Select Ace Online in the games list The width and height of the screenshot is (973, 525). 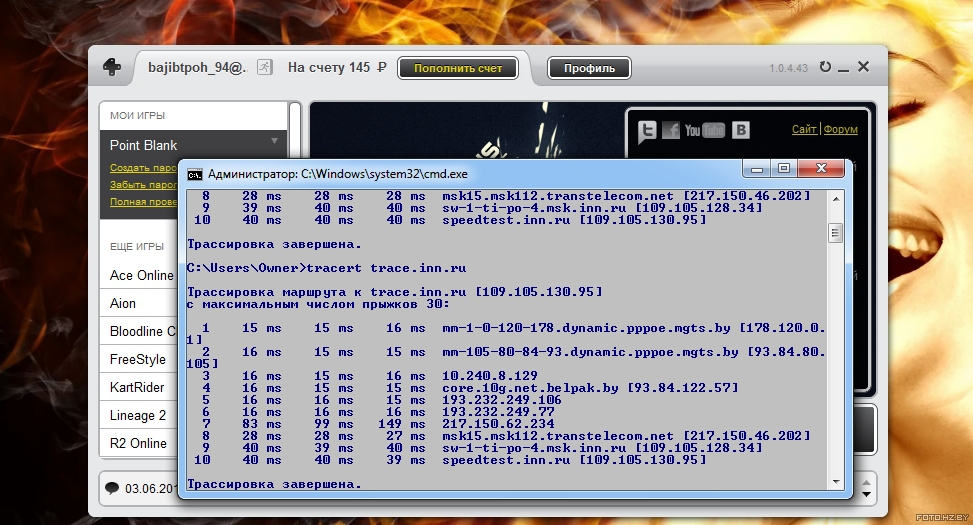141,275
